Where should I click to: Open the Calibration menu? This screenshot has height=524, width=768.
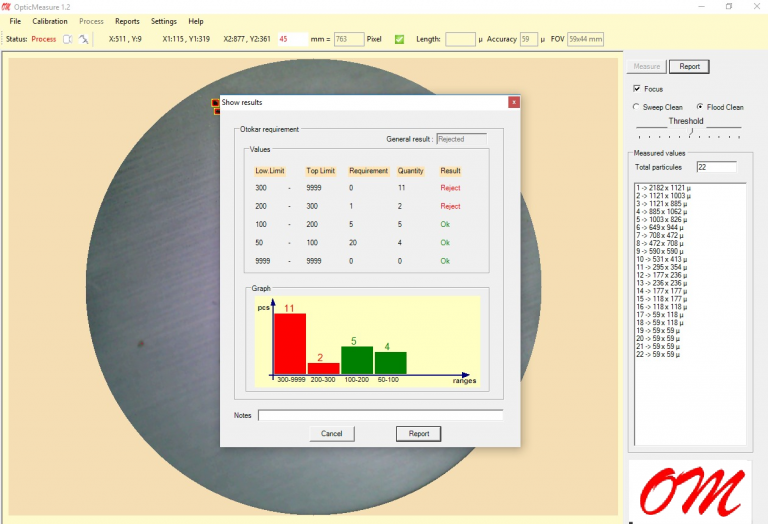50,21
